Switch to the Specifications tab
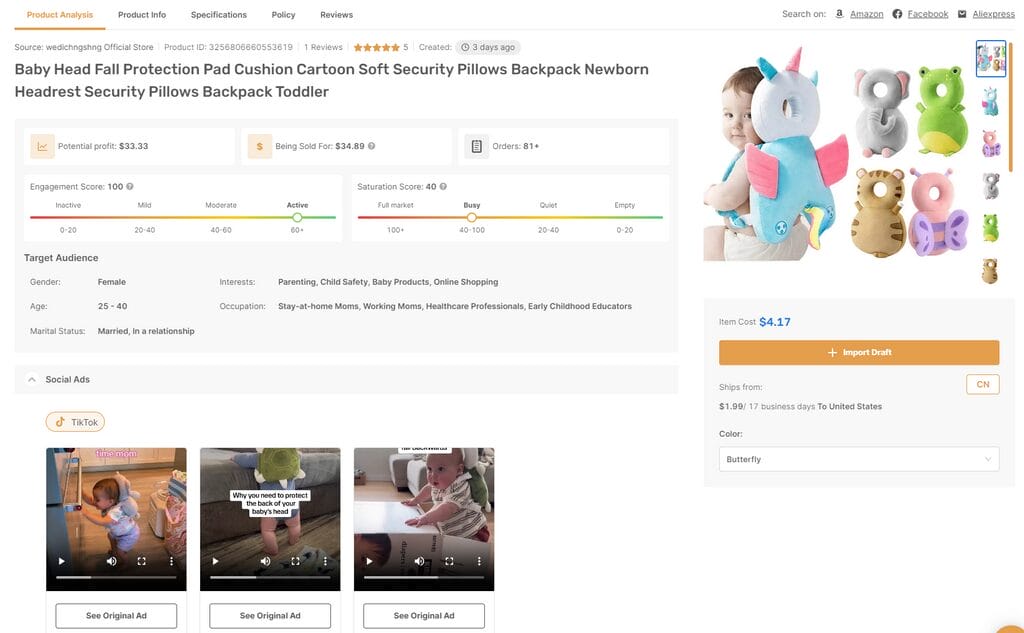The height and width of the screenshot is (633, 1024). pyautogui.click(x=218, y=15)
